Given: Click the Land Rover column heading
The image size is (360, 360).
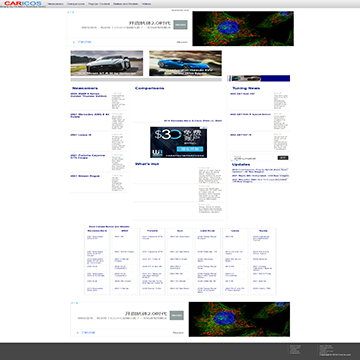Looking at the screenshot, I should [208, 231].
